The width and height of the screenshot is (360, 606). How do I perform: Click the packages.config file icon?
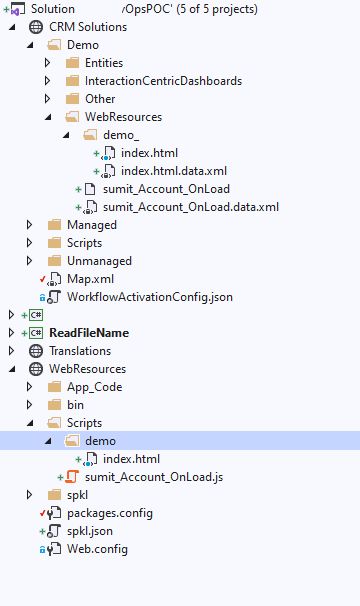click(54, 513)
